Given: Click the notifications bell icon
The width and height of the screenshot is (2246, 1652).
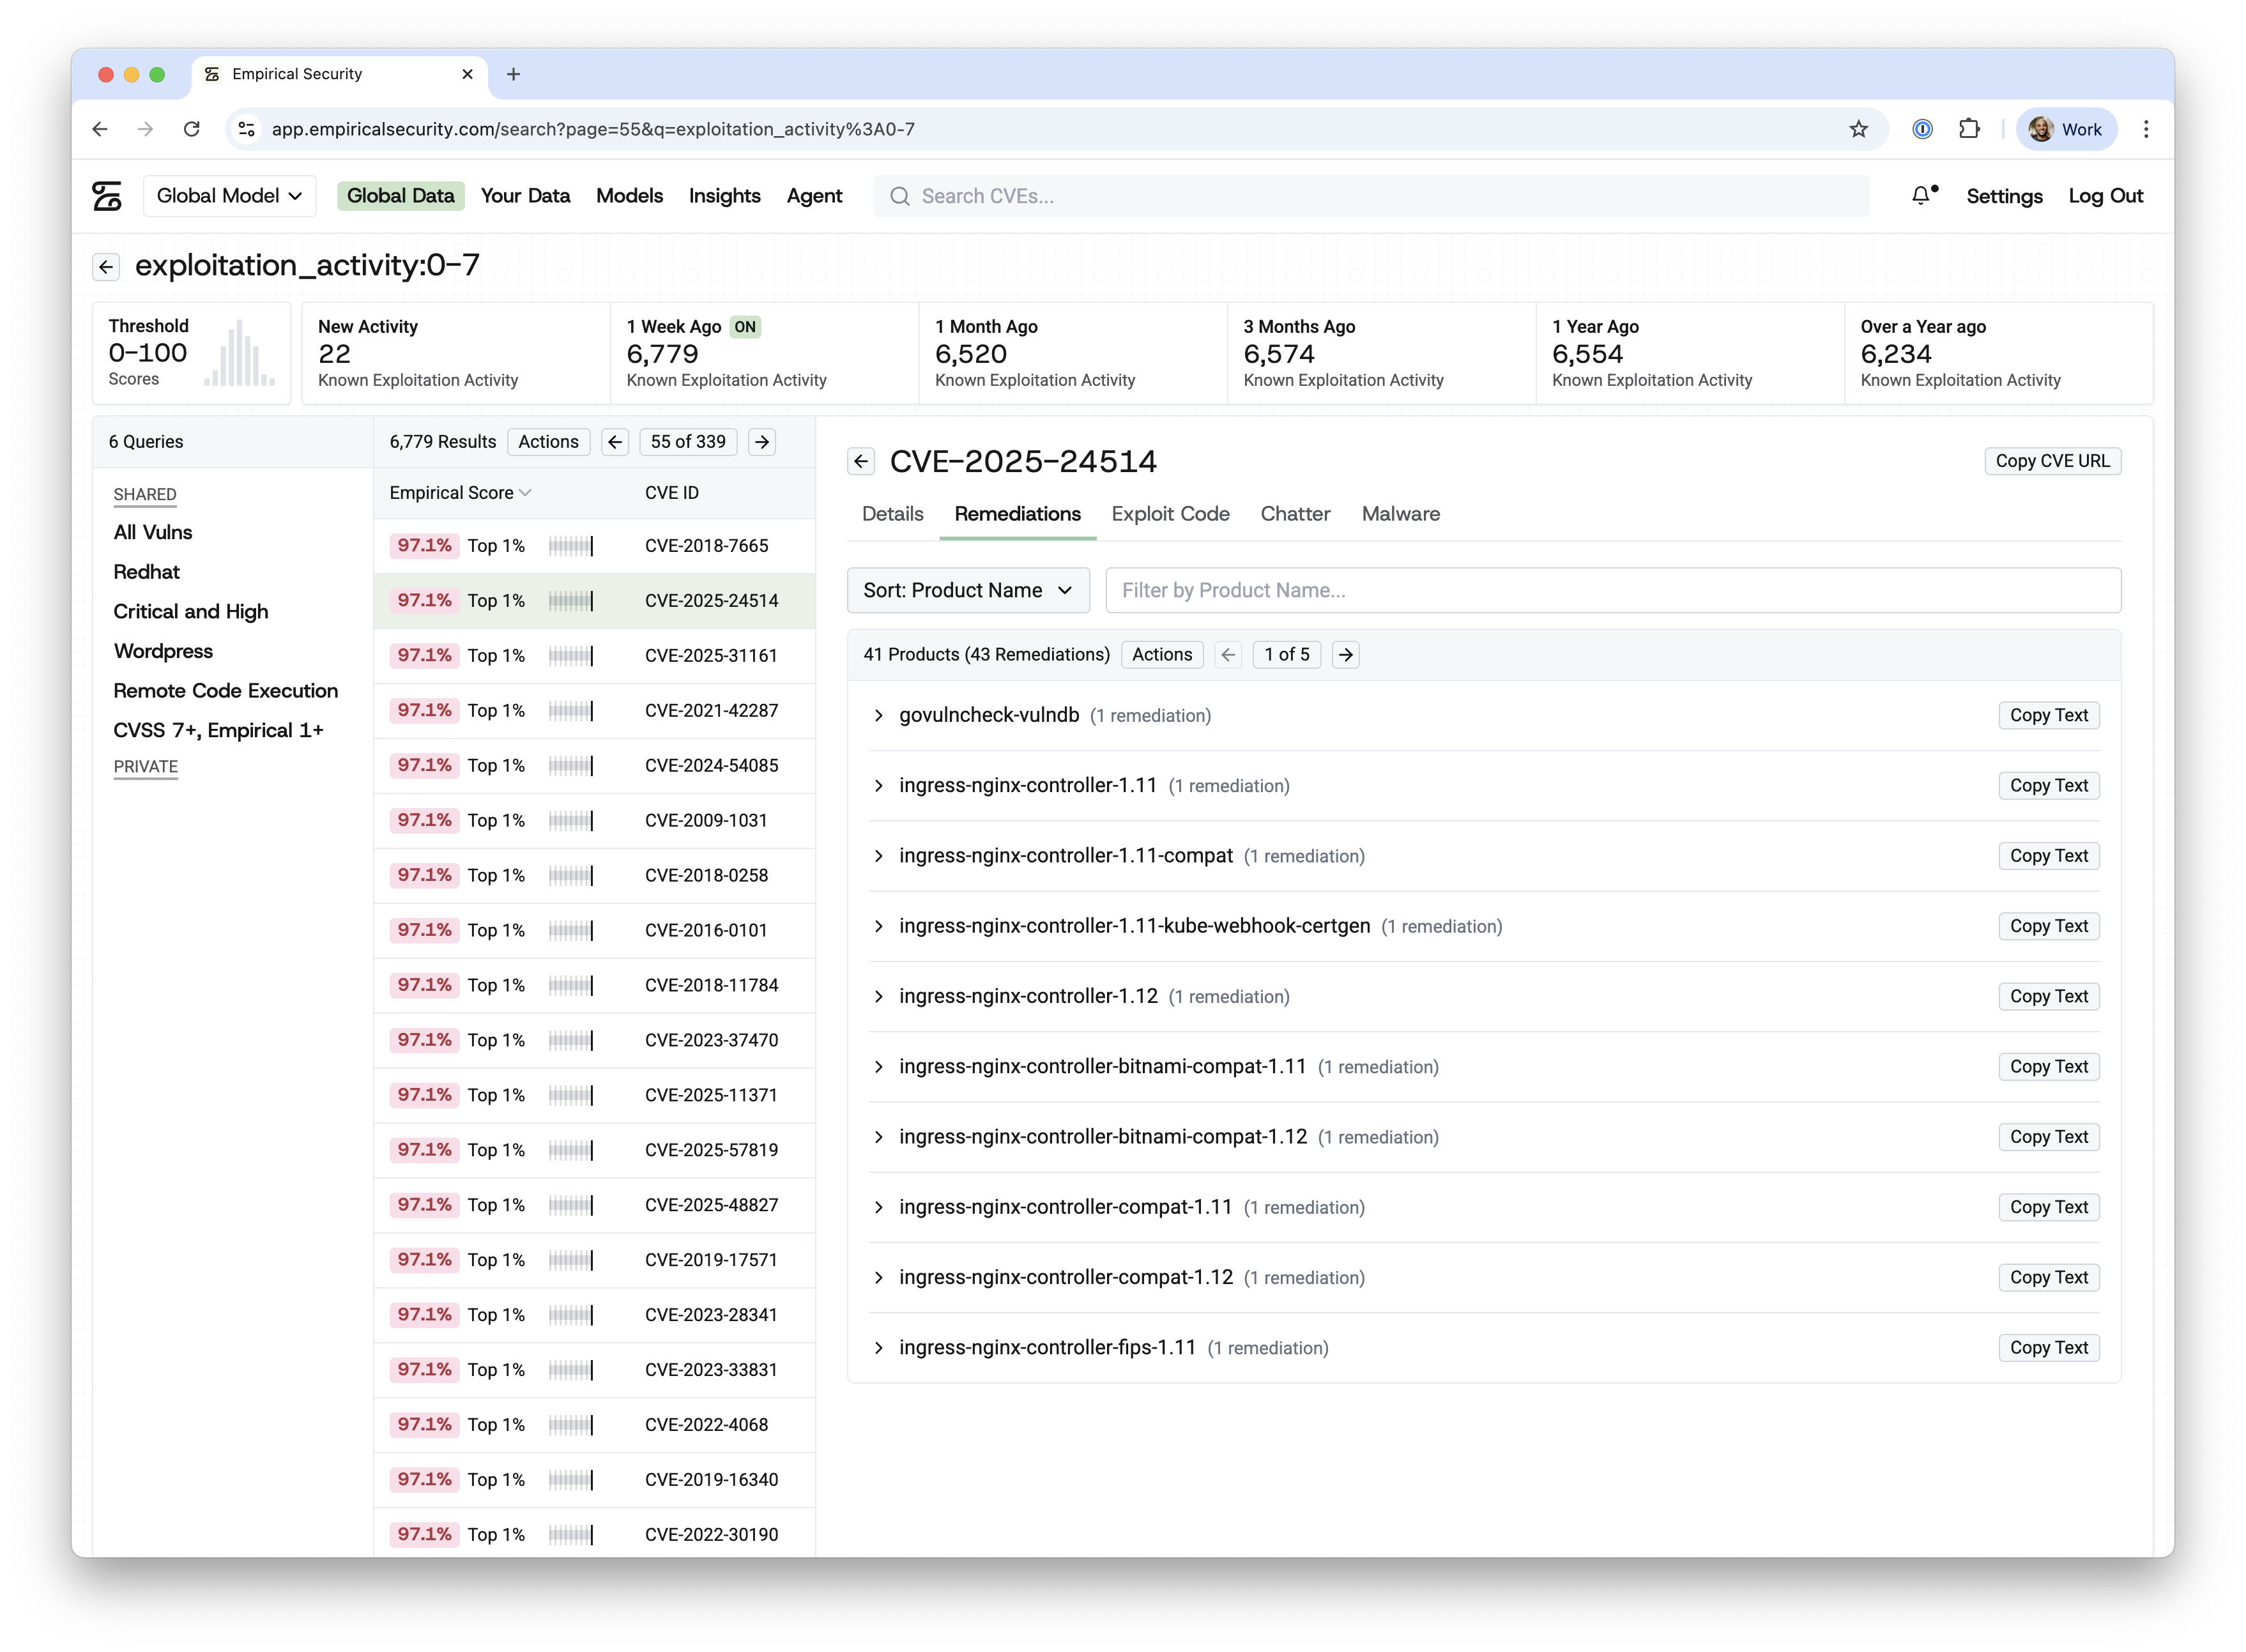Looking at the screenshot, I should tap(1921, 196).
